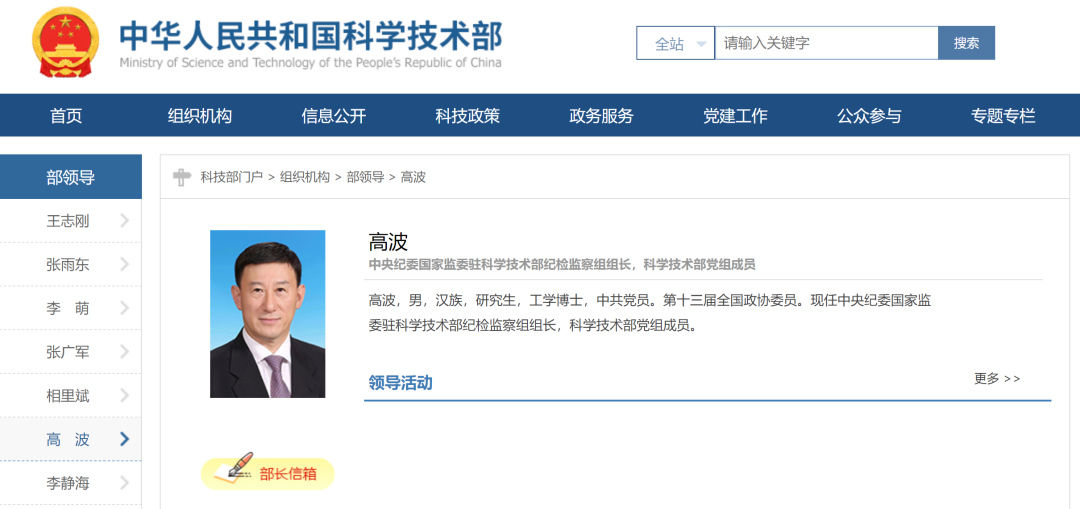Open 组织机构 navigation menu
This screenshot has height=509, width=1080.
[200, 116]
